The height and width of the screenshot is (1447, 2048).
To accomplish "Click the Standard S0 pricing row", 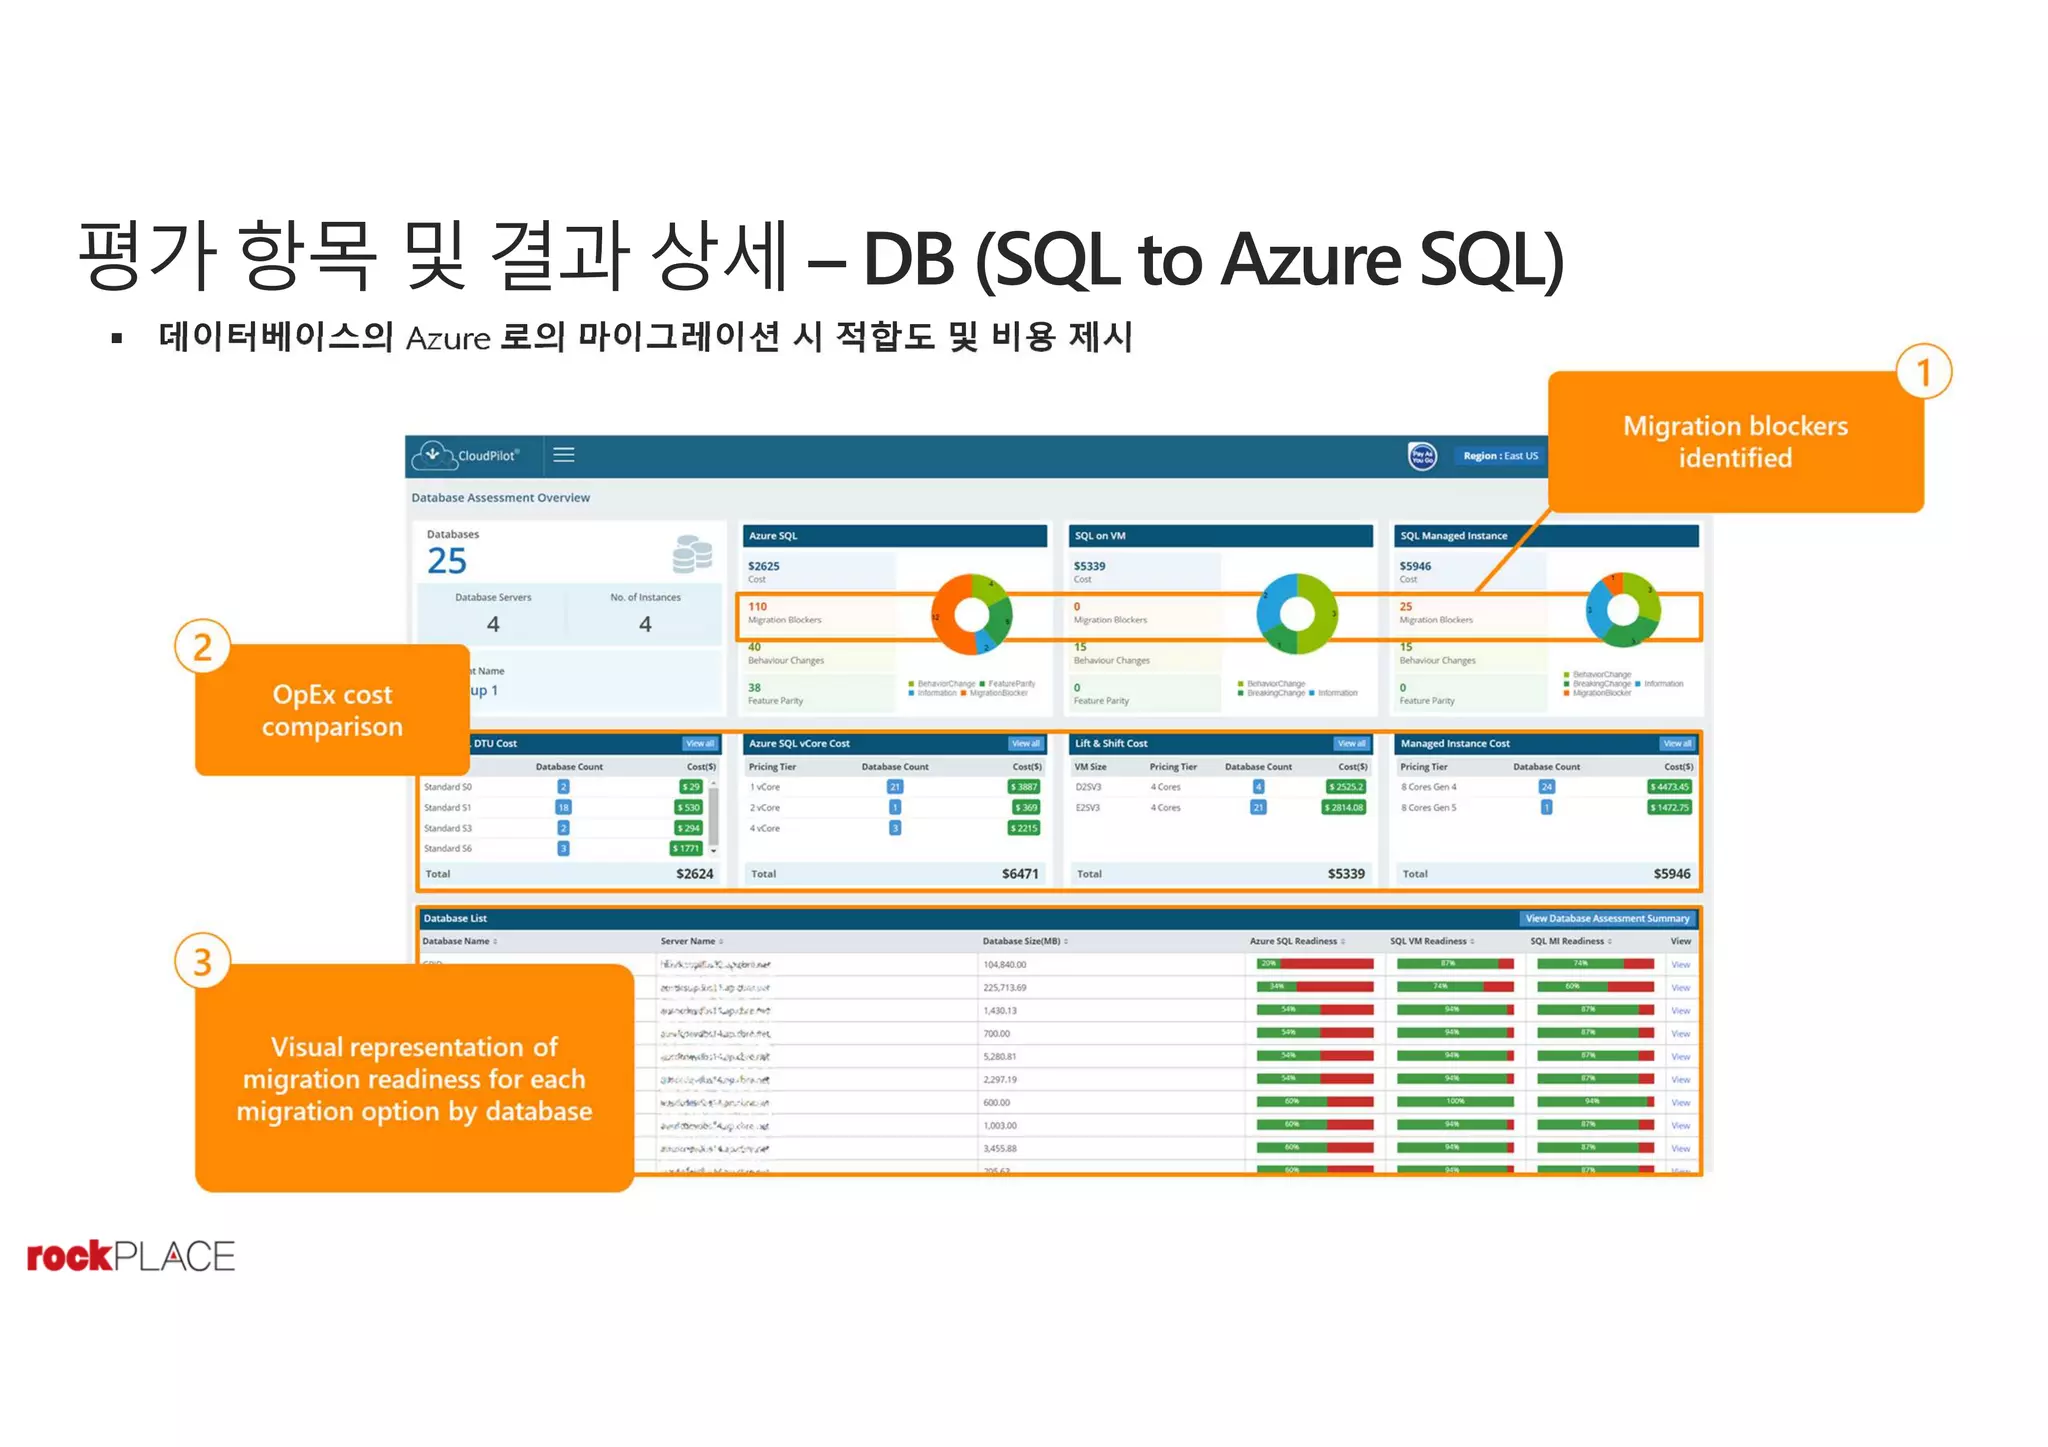I will click(x=566, y=787).
